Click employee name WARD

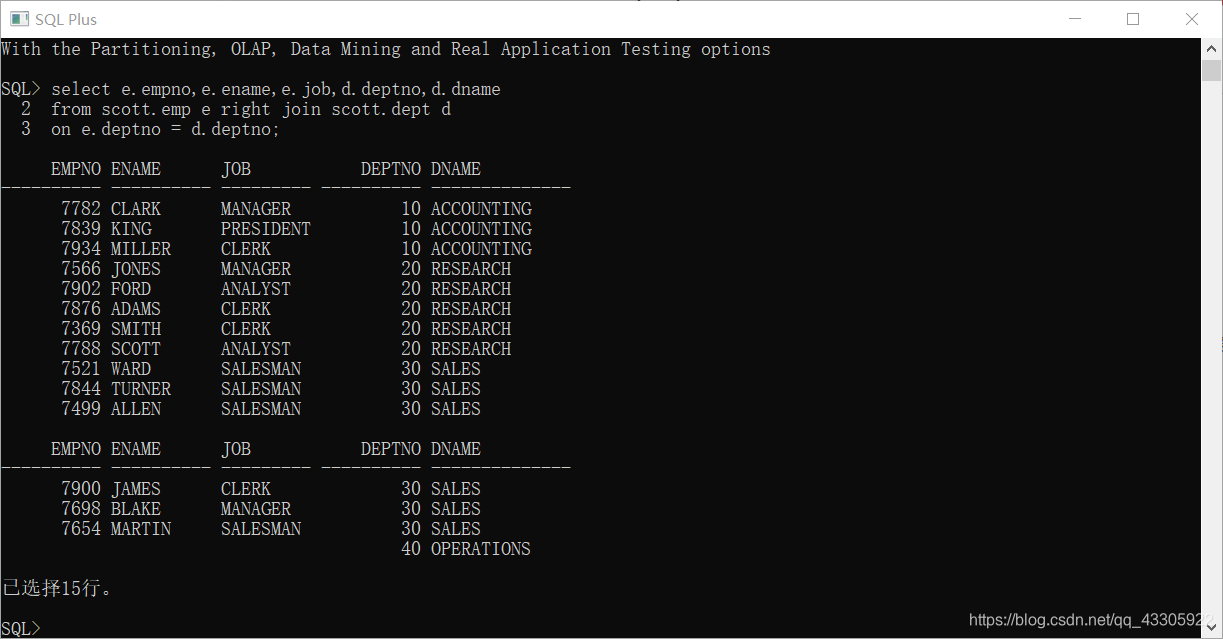(x=131, y=369)
